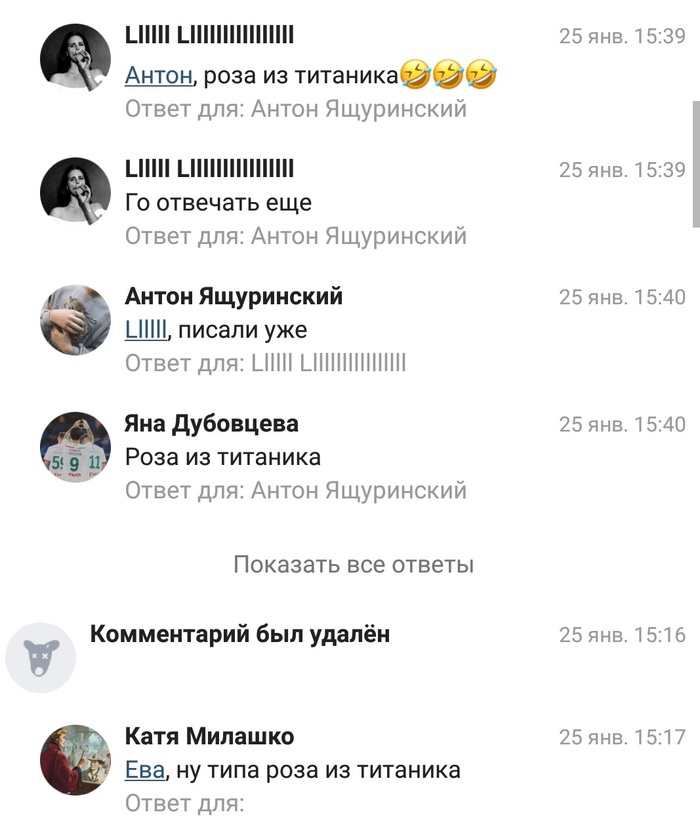Open the first LIIIII commenter's avatar
The image size is (700, 827).
[75, 57]
